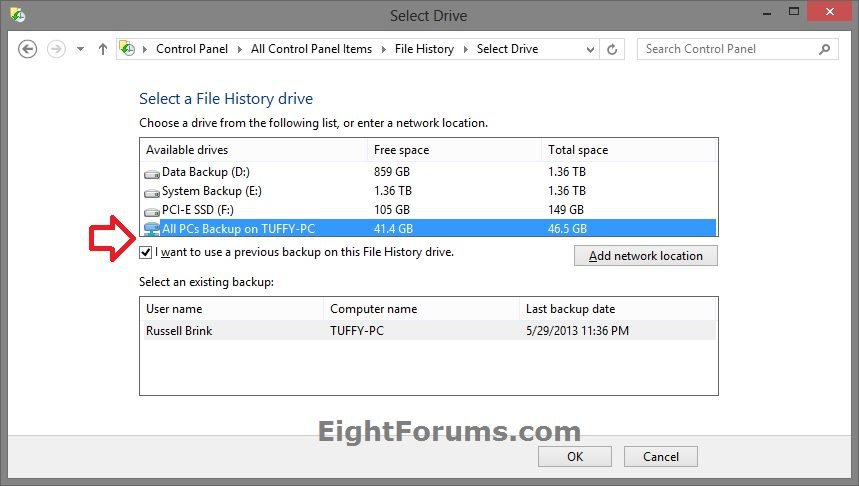The image size is (859, 486).
Task: Click the Control Panel icon in address bar
Action: [127, 49]
